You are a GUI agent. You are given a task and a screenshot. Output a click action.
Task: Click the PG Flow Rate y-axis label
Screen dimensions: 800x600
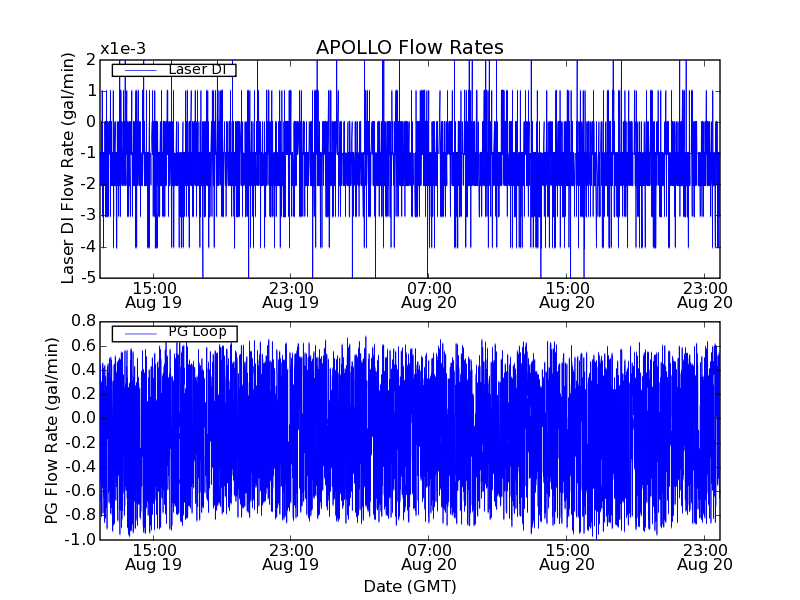click(51, 430)
